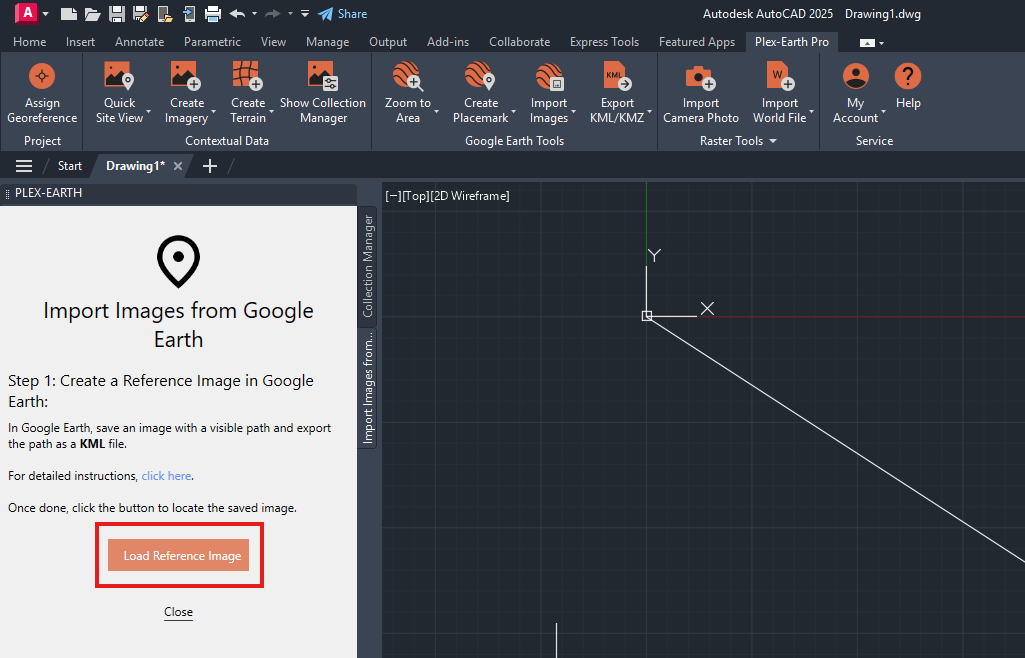1025x658 pixels.
Task: Click the Assign Georeference icon
Action: (x=42, y=77)
